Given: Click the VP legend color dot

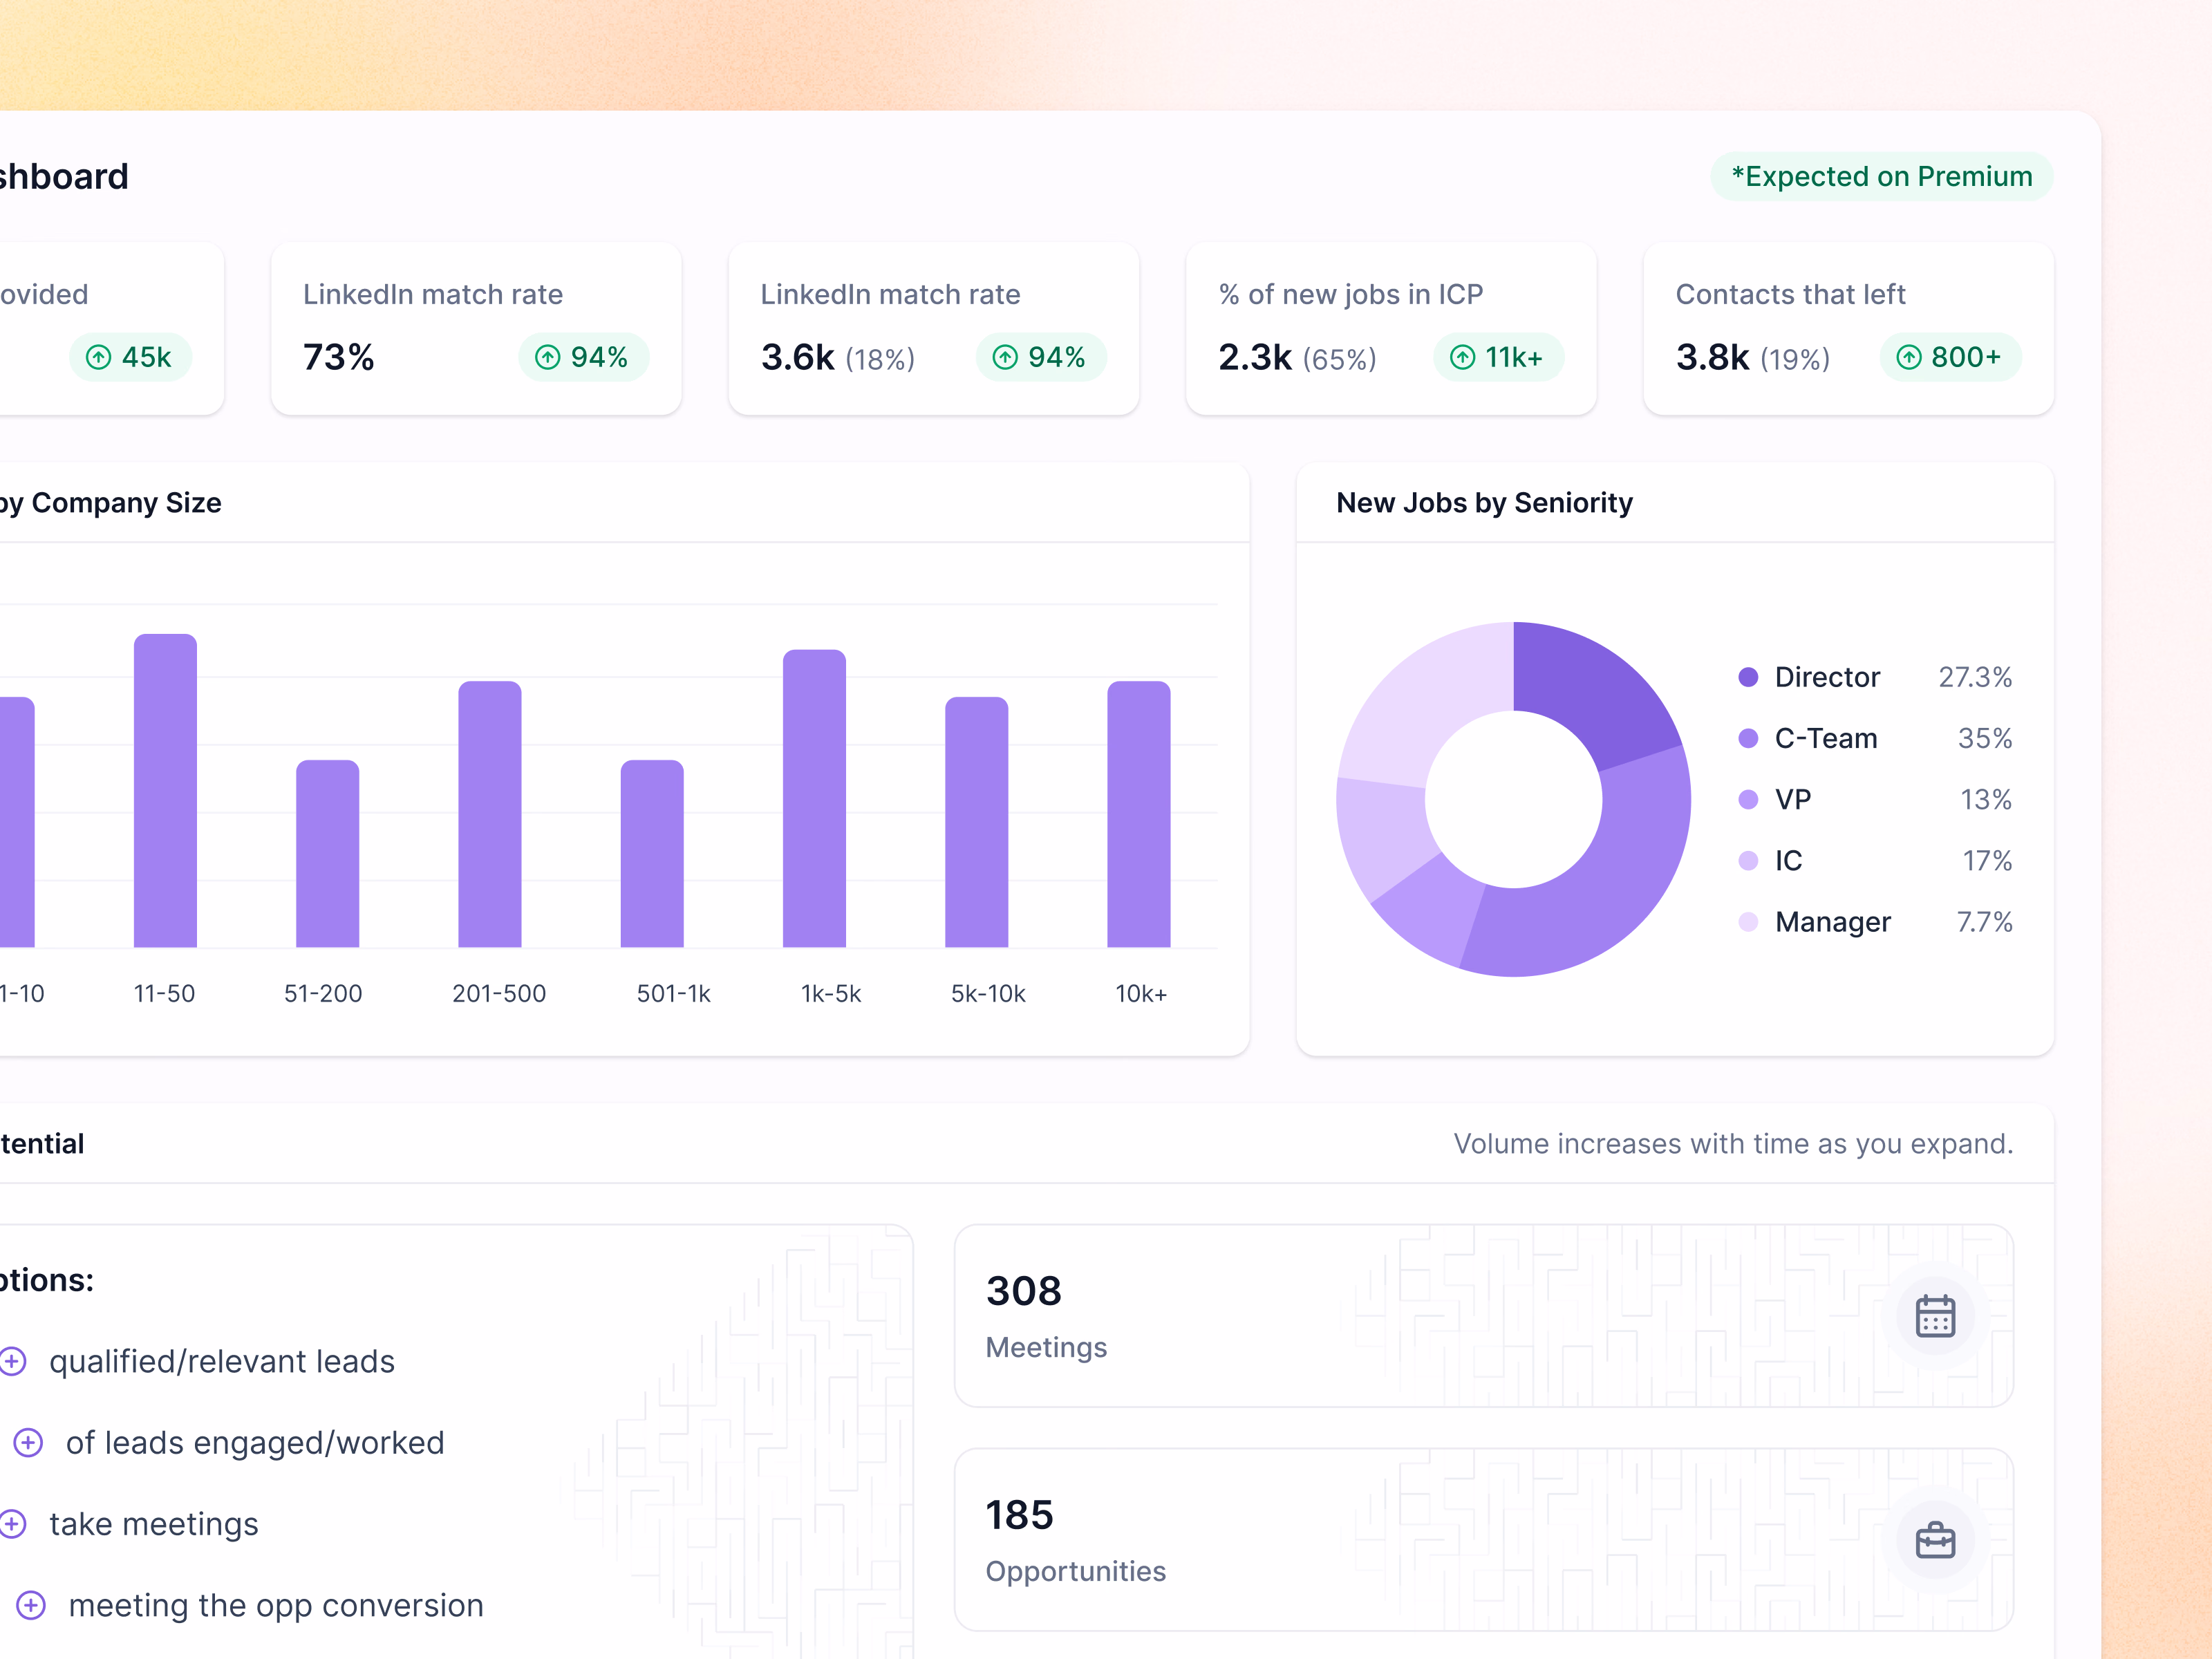Looking at the screenshot, I should 1748,799.
